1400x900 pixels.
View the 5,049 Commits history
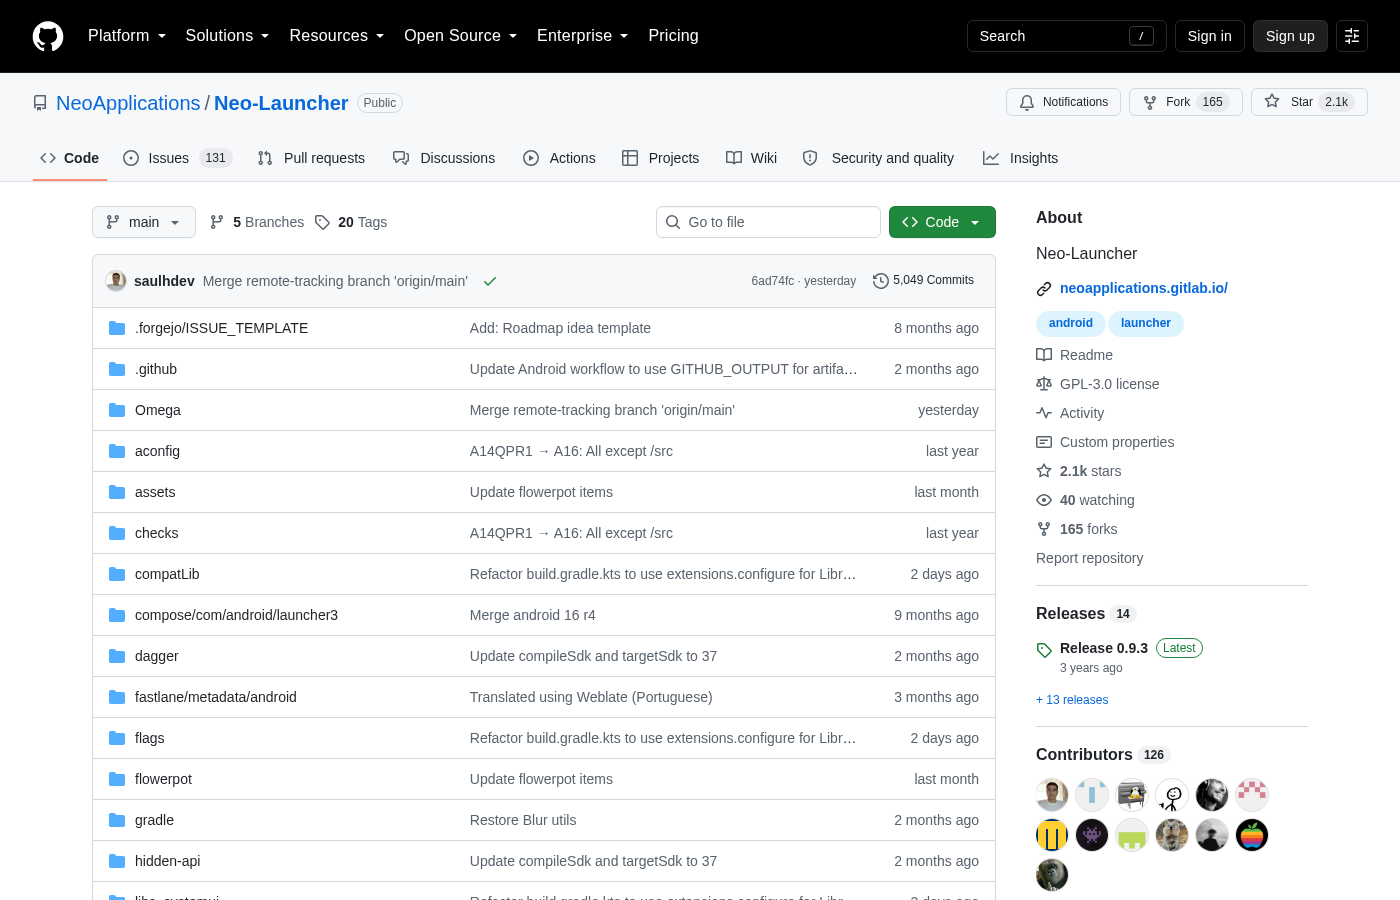click(923, 281)
